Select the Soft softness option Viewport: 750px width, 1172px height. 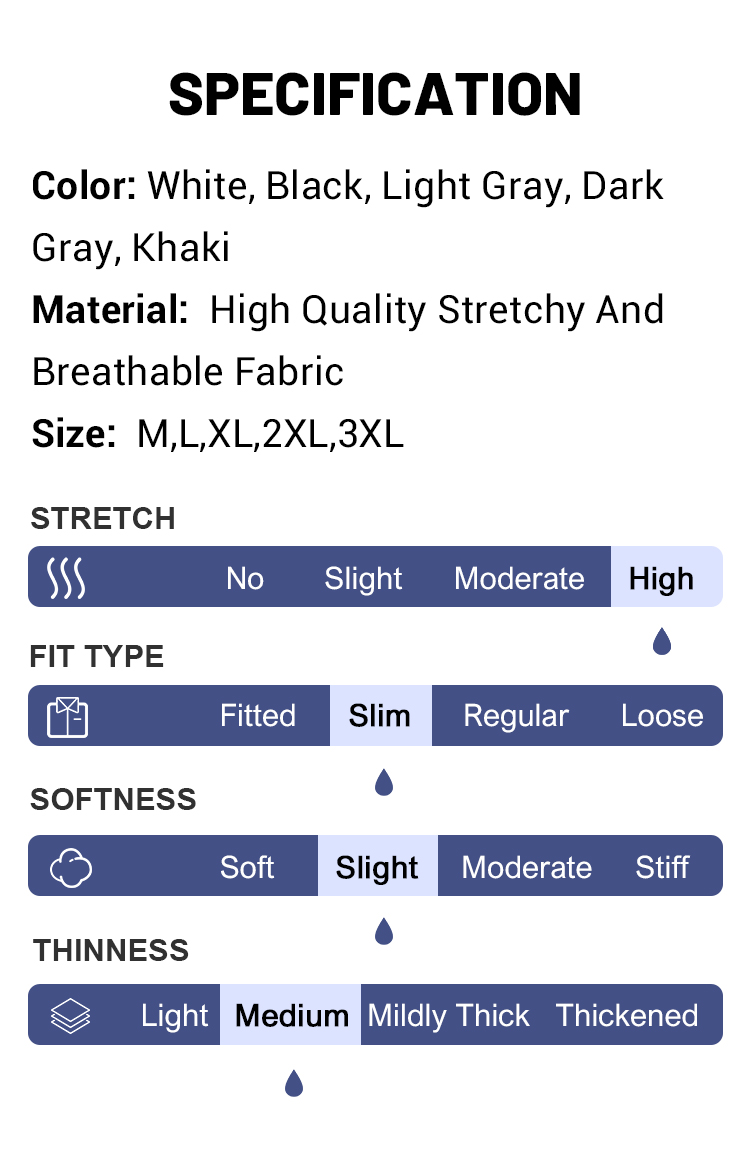[247, 866]
